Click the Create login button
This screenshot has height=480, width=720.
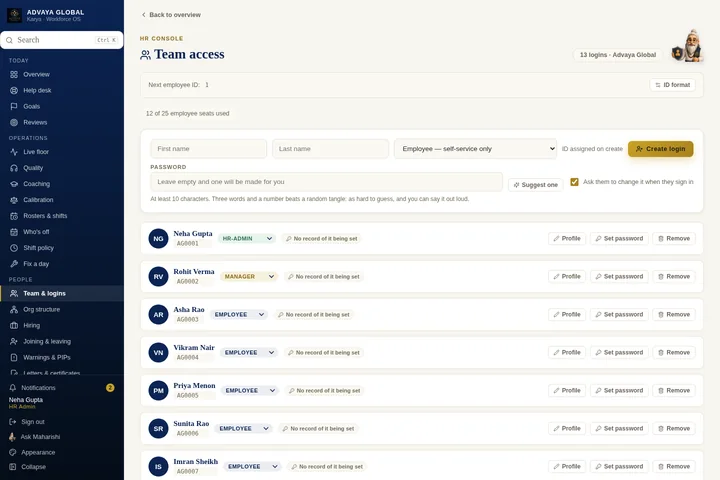(x=660, y=149)
